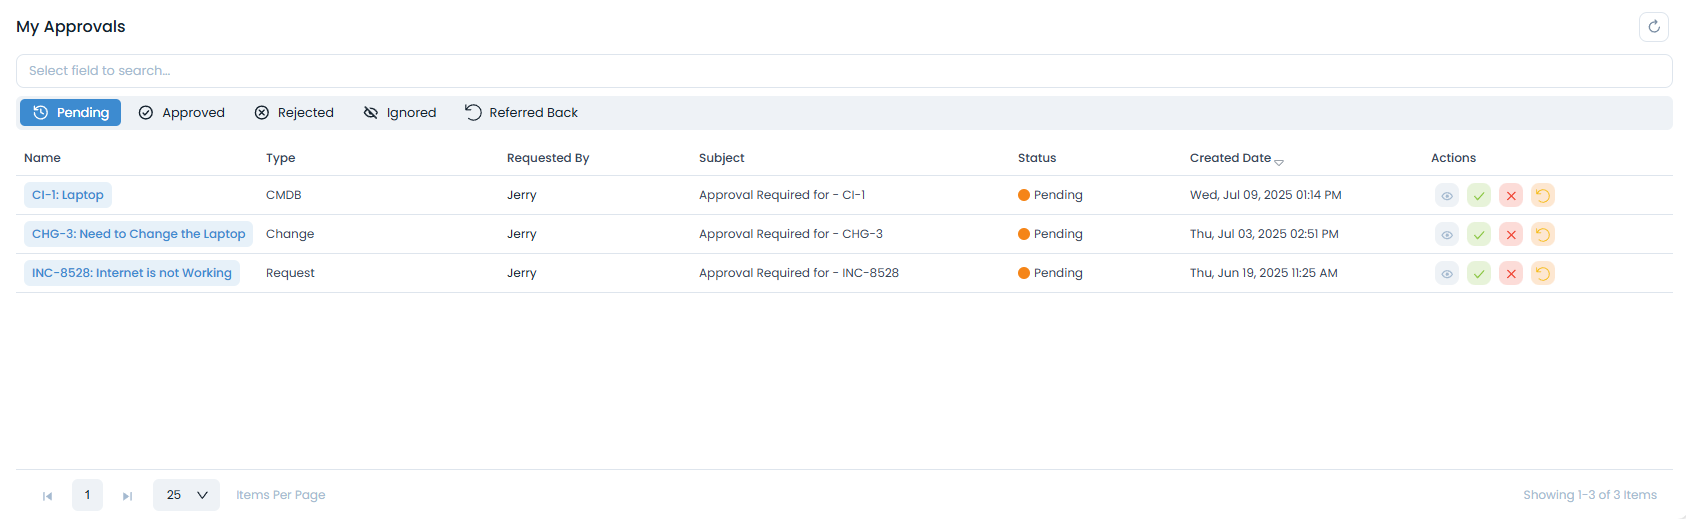Open the CHG-3: Need to Change the Laptop link

point(138,234)
